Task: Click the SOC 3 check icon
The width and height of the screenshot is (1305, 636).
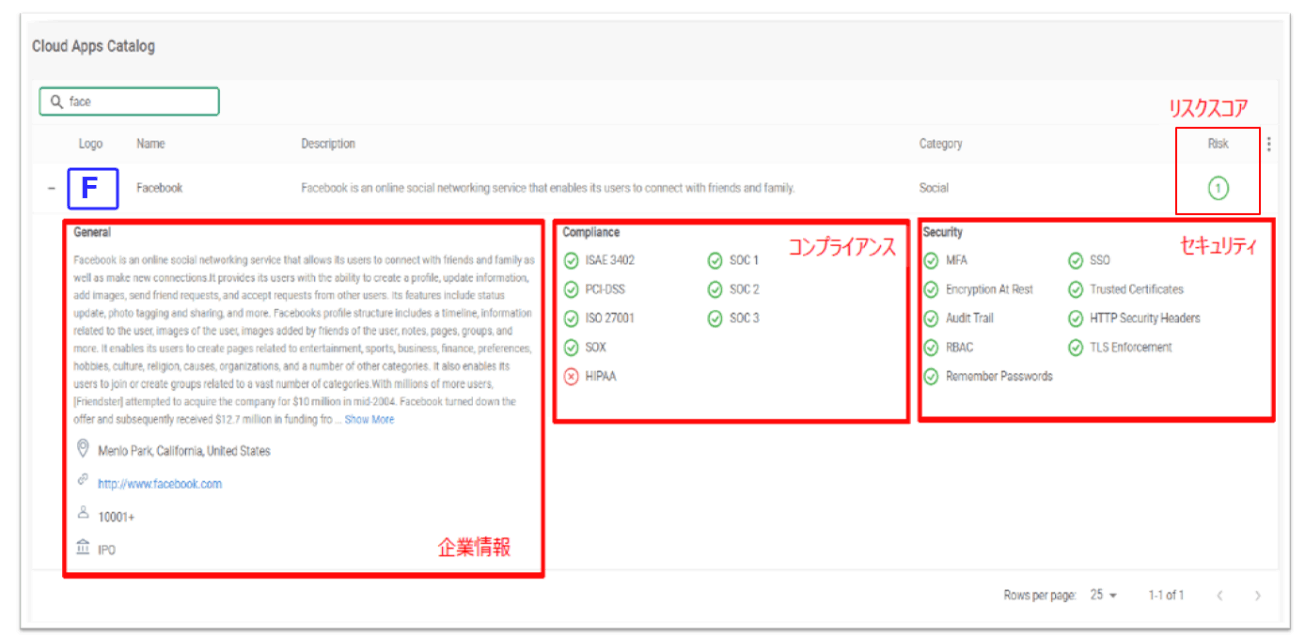Action: point(715,319)
